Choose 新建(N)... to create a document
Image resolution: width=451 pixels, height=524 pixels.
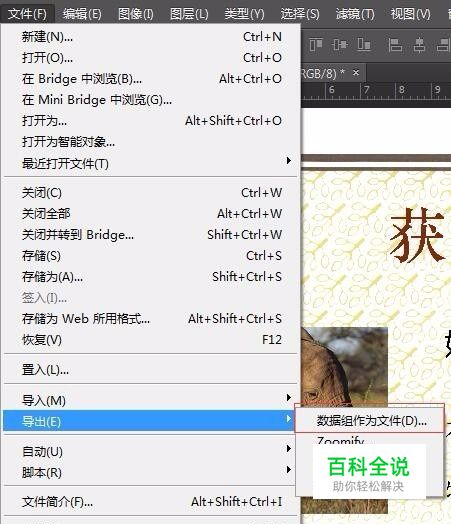point(150,37)
